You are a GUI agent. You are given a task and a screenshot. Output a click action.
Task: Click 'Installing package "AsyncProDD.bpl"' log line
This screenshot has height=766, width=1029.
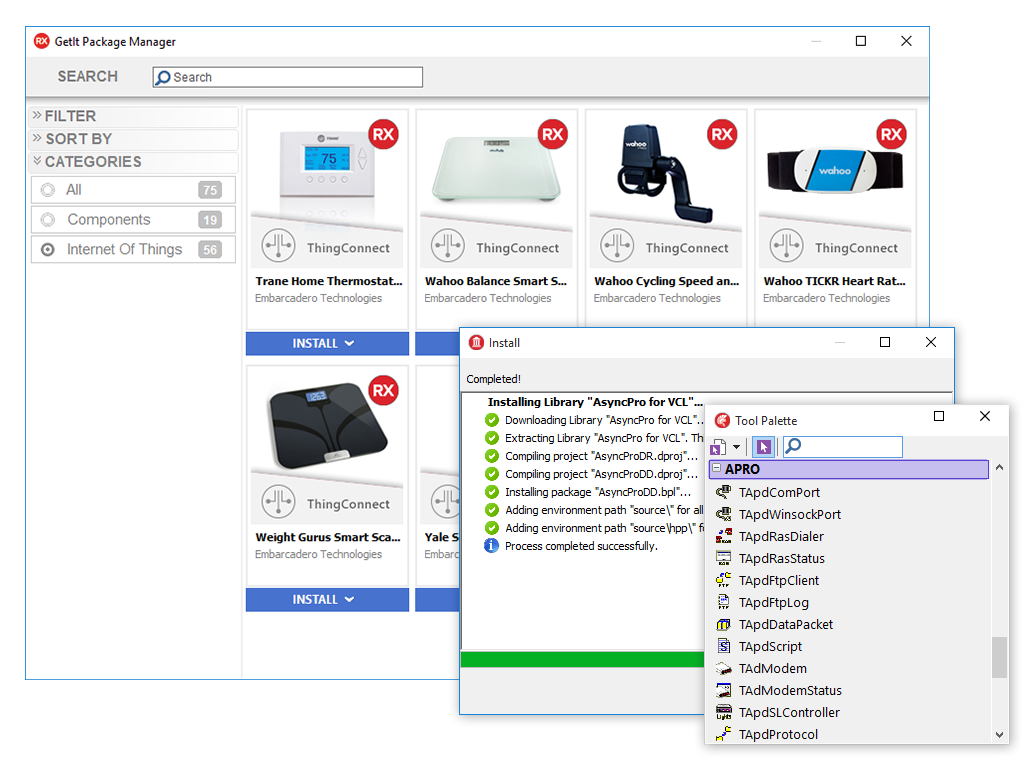coord(598,492)
